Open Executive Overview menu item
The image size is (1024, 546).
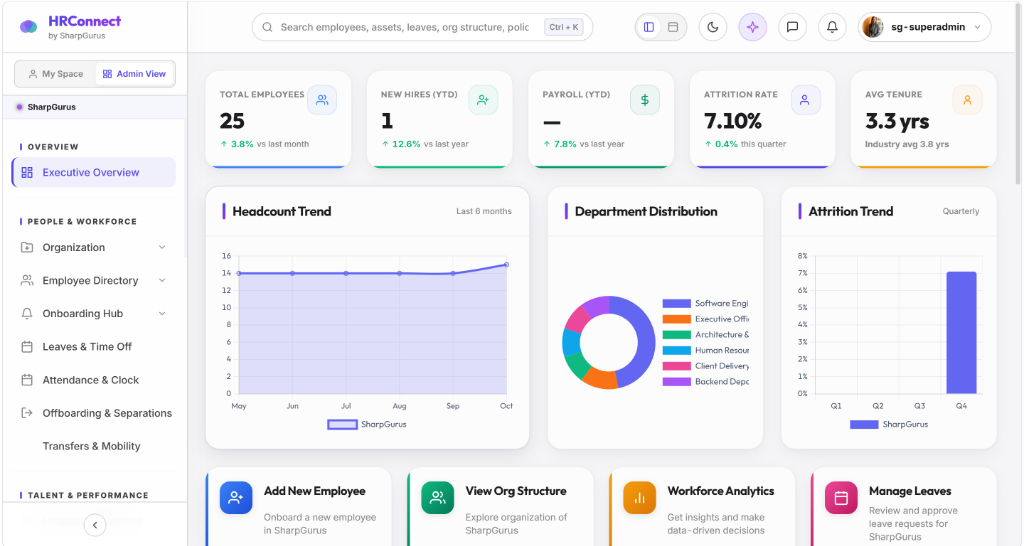(x=94, y=172)
